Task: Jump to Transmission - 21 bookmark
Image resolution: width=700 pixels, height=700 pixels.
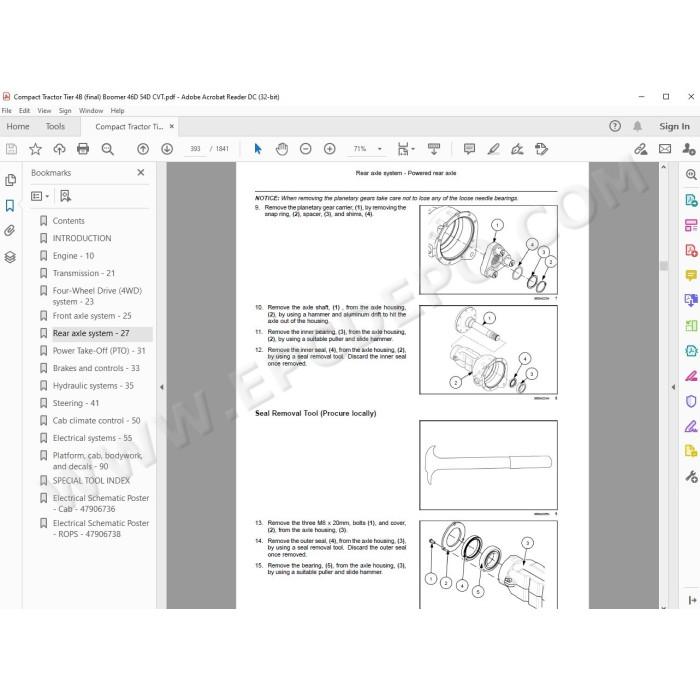Action: [x=84, y=273]
